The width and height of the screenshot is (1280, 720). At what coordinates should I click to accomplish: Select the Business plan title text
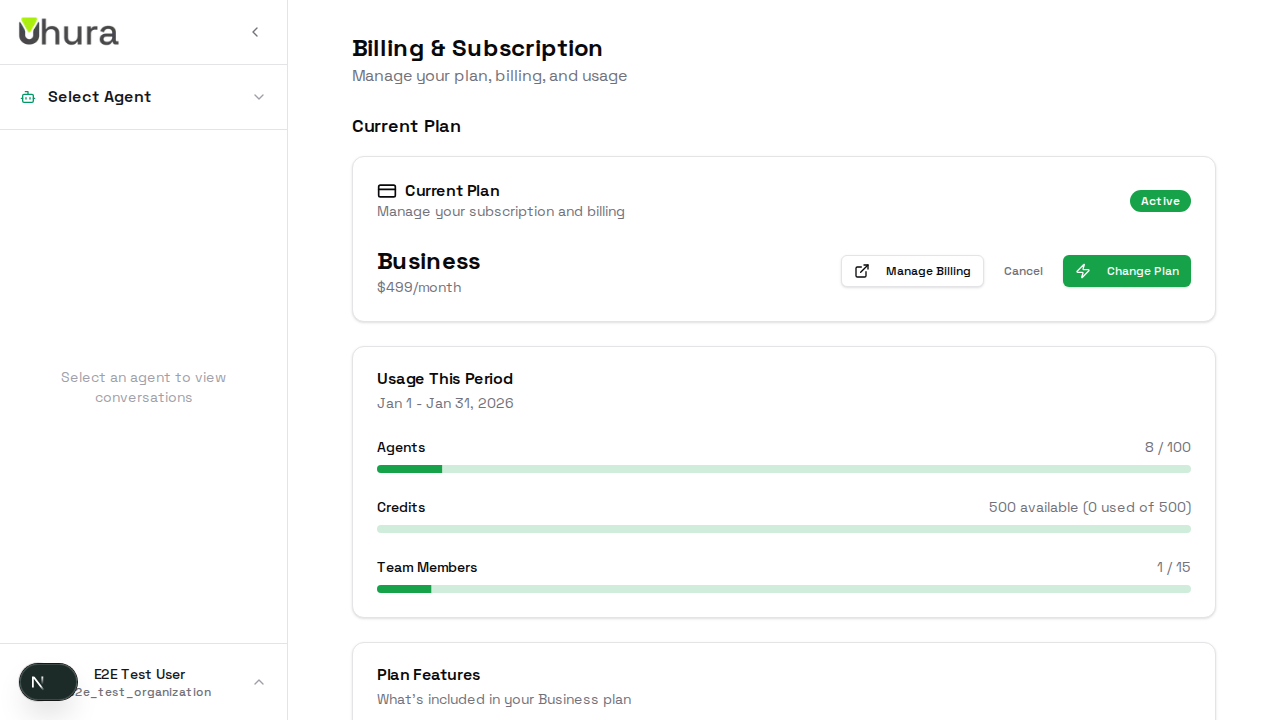(x=428, y=261)
